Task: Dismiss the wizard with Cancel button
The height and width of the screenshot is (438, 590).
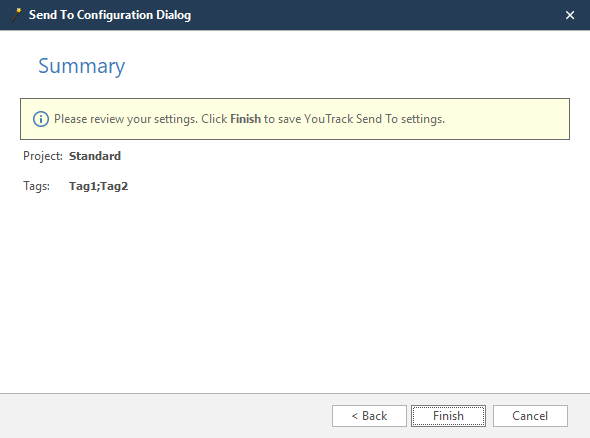Action: click(x=530, y=416)
